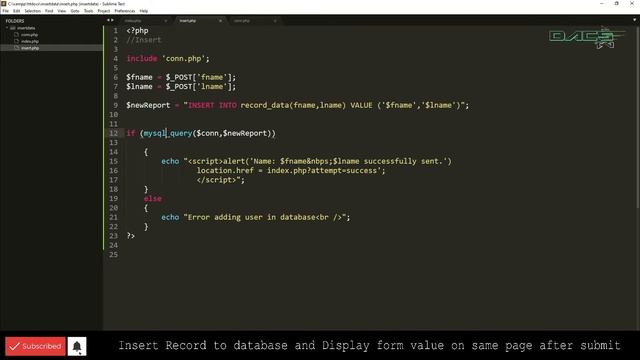
Task: Close the index.php tab
Action: [166, 21]
